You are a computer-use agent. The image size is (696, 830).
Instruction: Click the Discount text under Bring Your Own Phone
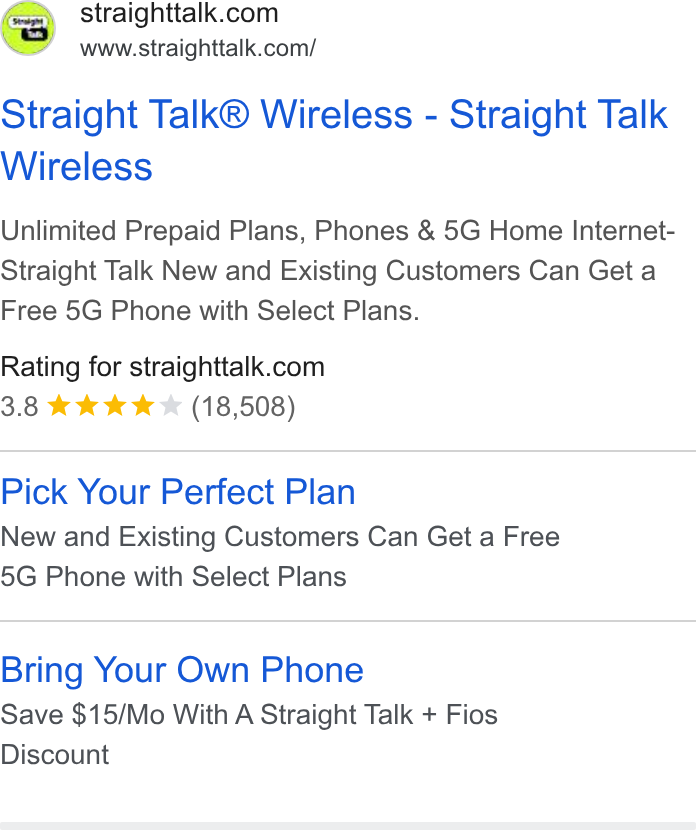coord(55,754)
